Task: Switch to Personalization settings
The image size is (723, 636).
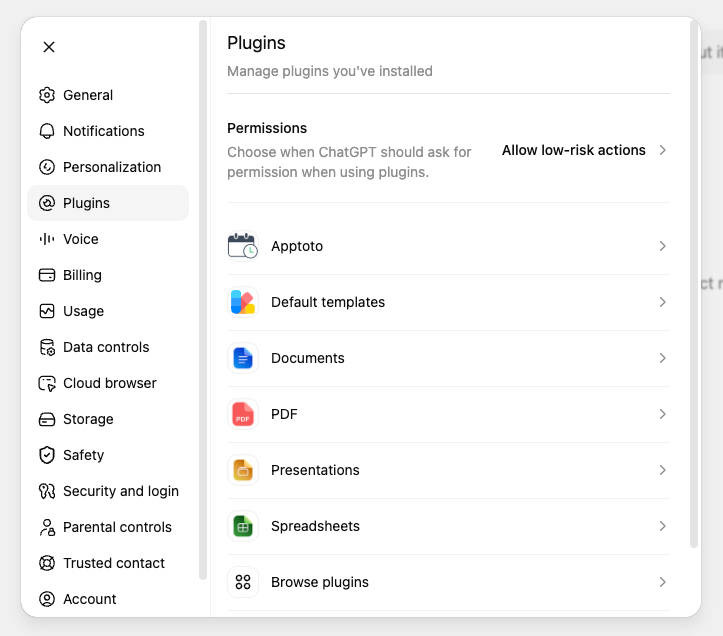Action: (x=108, y=167)
